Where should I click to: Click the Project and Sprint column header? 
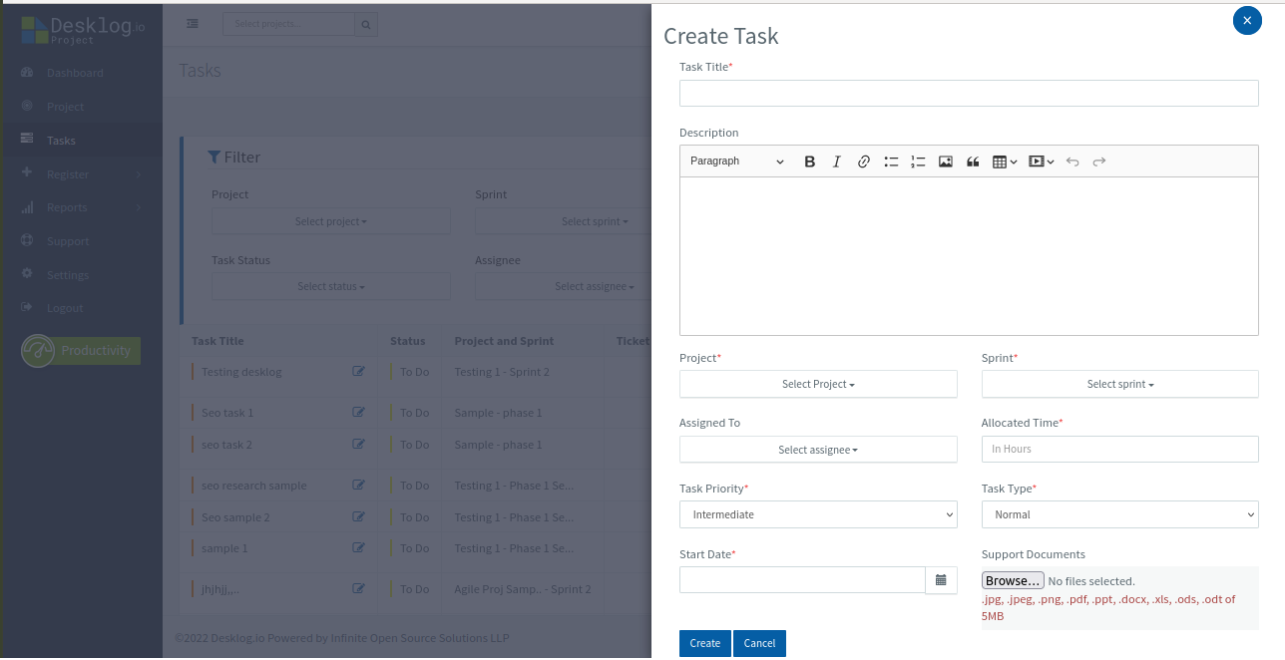504,341
